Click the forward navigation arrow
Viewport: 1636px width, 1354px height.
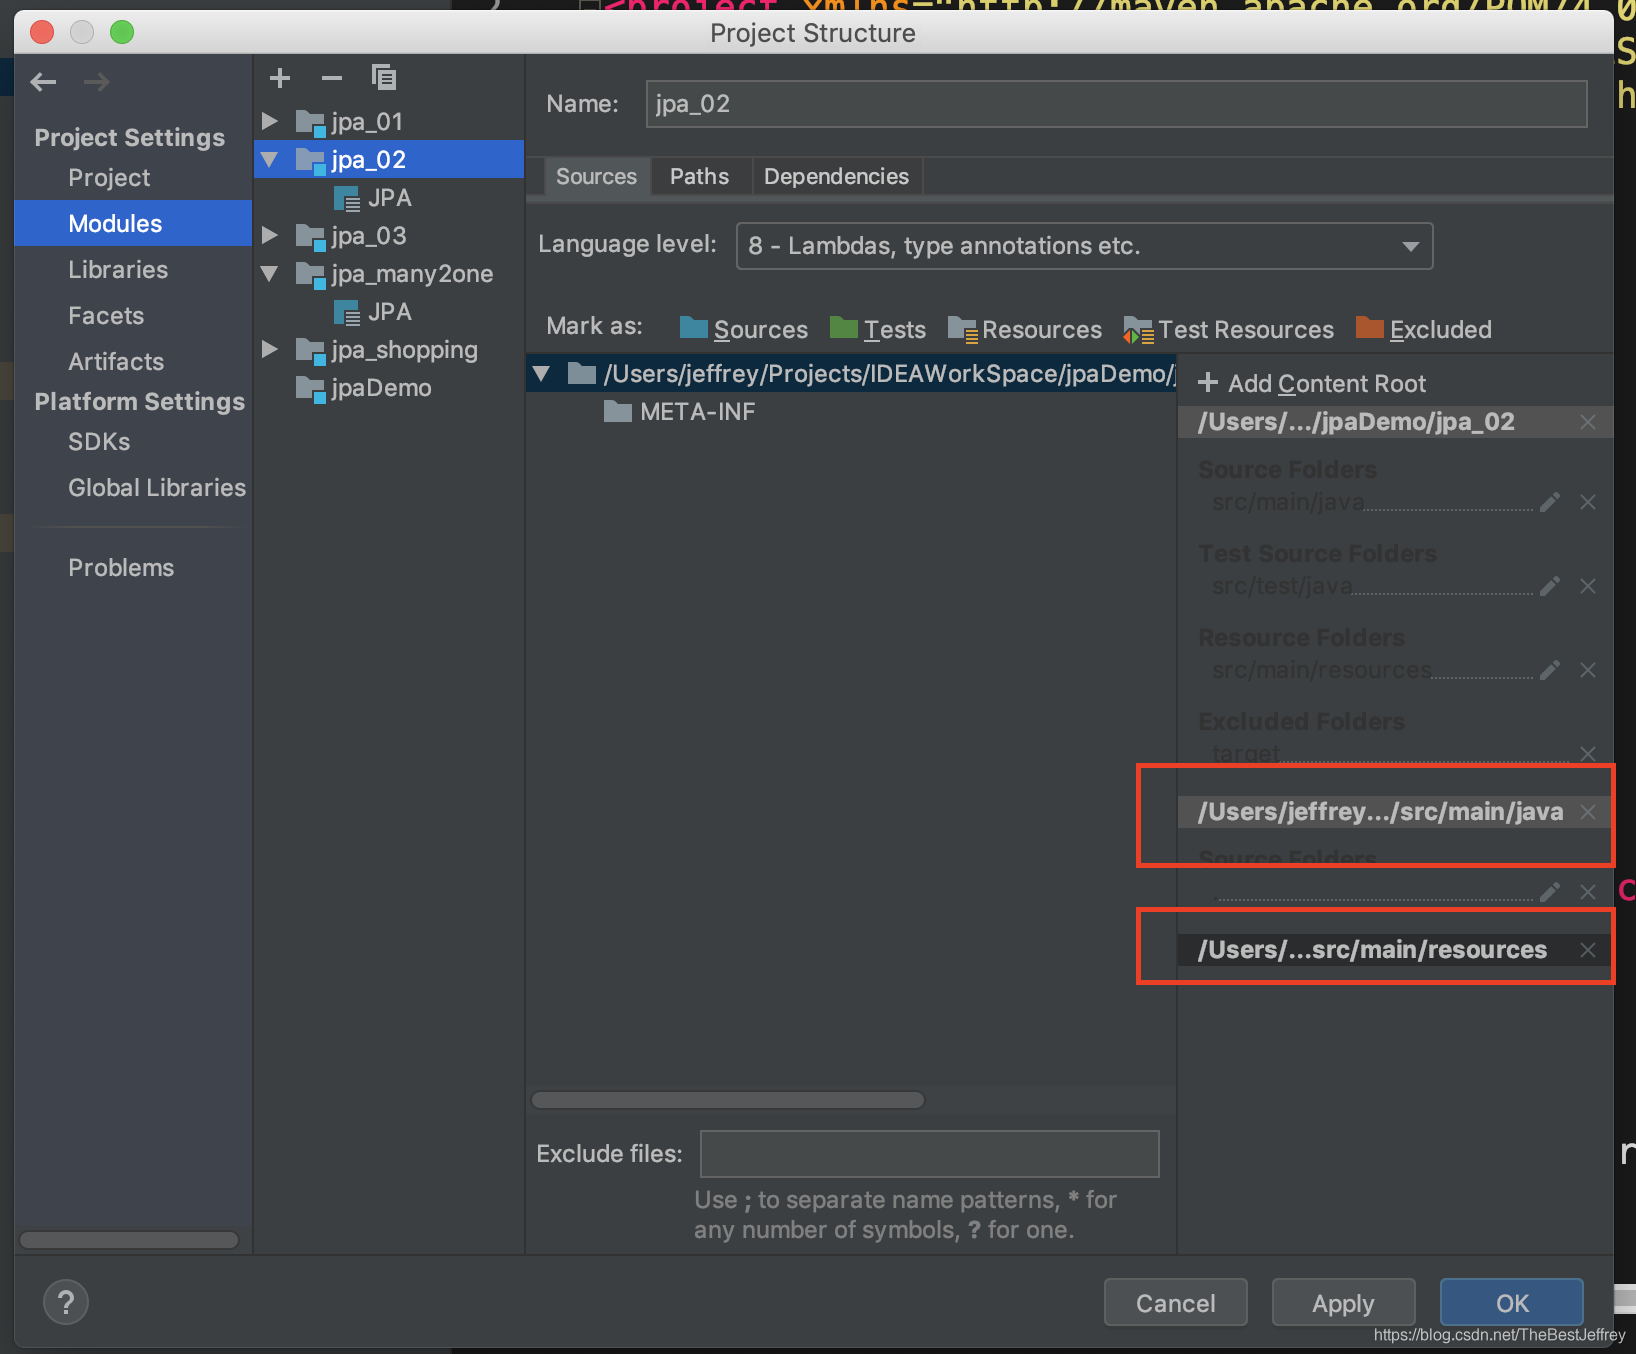click(x=96, y=82)
